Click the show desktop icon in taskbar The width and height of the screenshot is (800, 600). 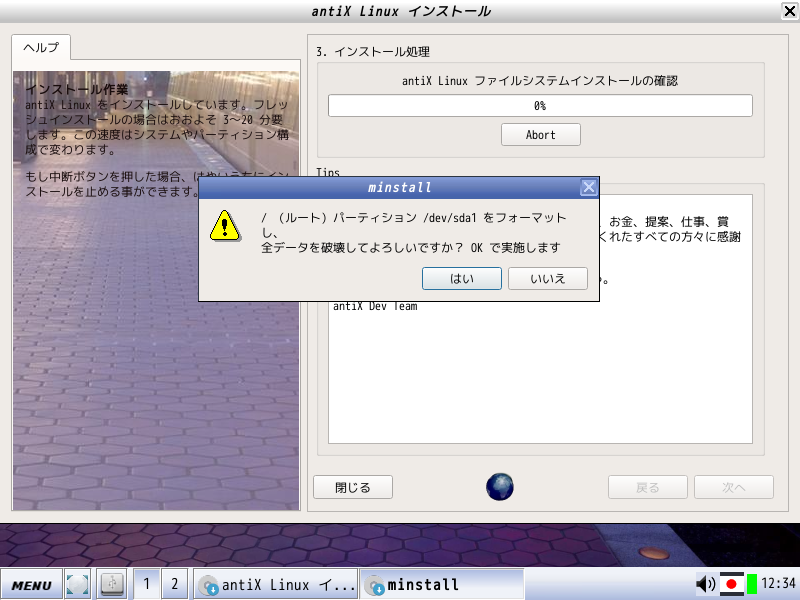pyautogui.click(x=78, y=585)
